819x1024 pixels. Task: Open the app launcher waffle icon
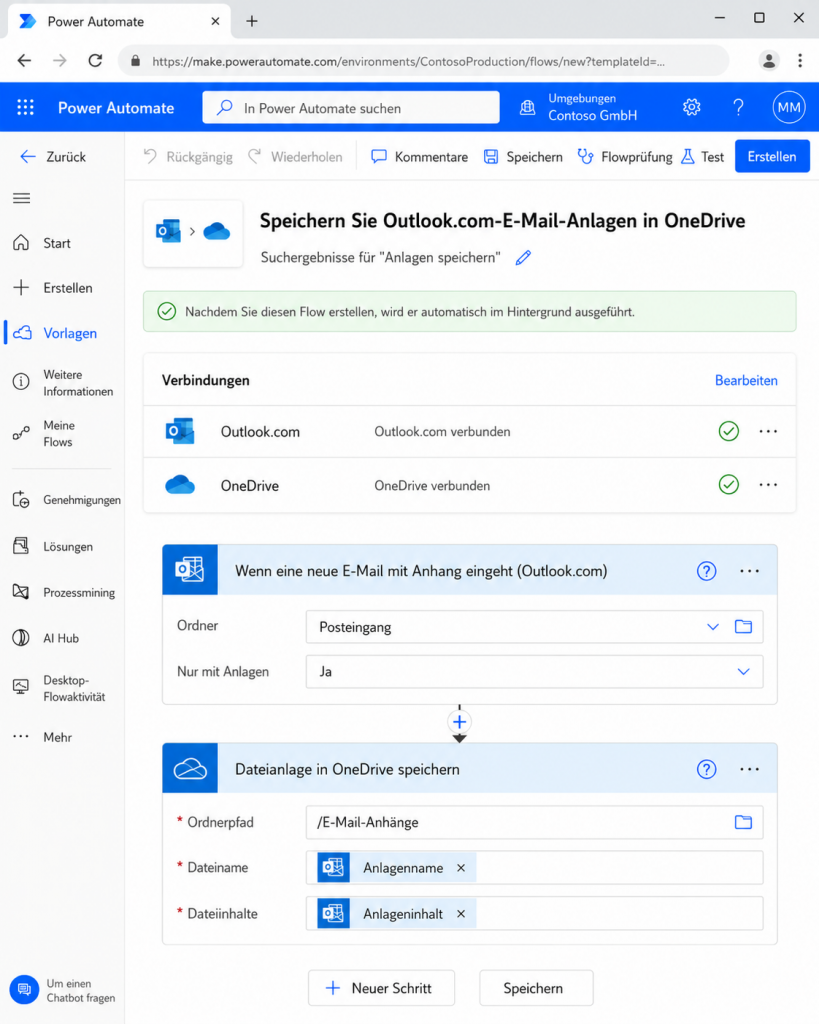[25, 107]
